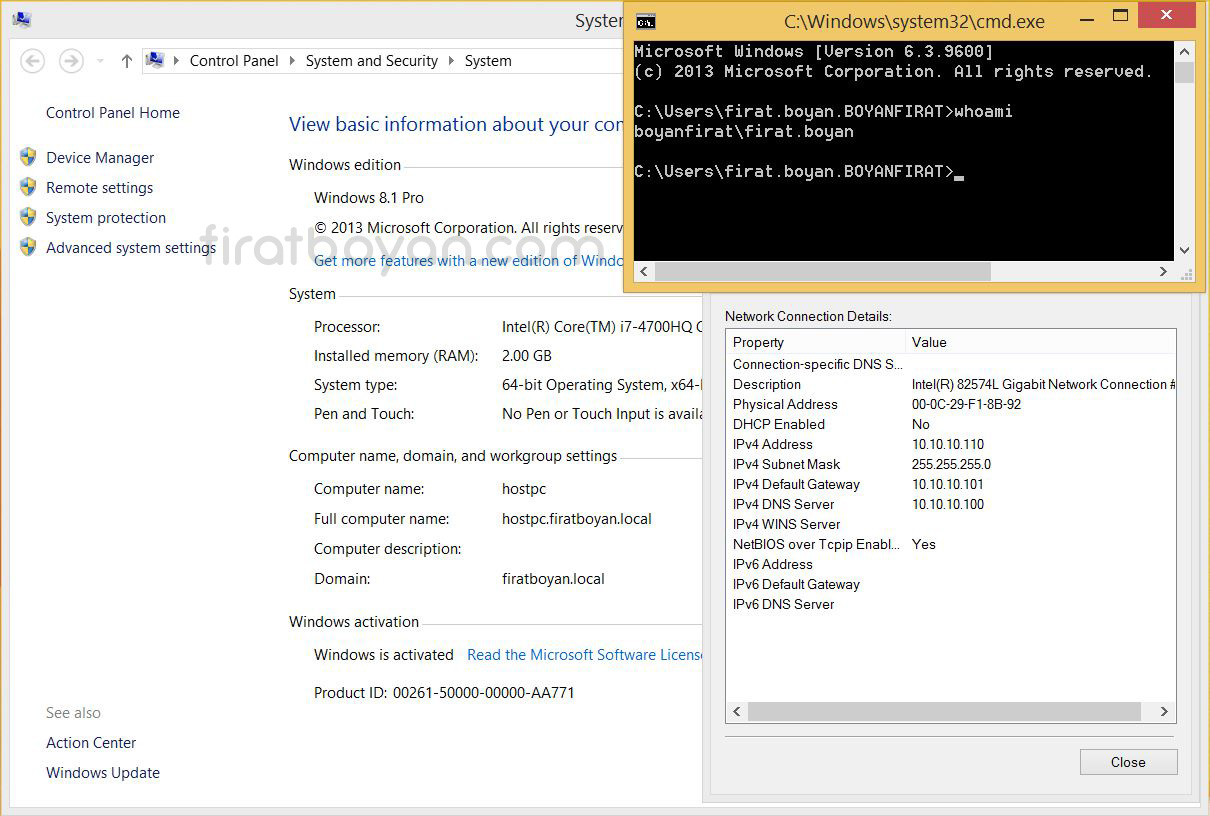Screen dimensions: 1210x816
Task: Click cmd vertical scrollbar down arrow
Action: [1184, 251]
